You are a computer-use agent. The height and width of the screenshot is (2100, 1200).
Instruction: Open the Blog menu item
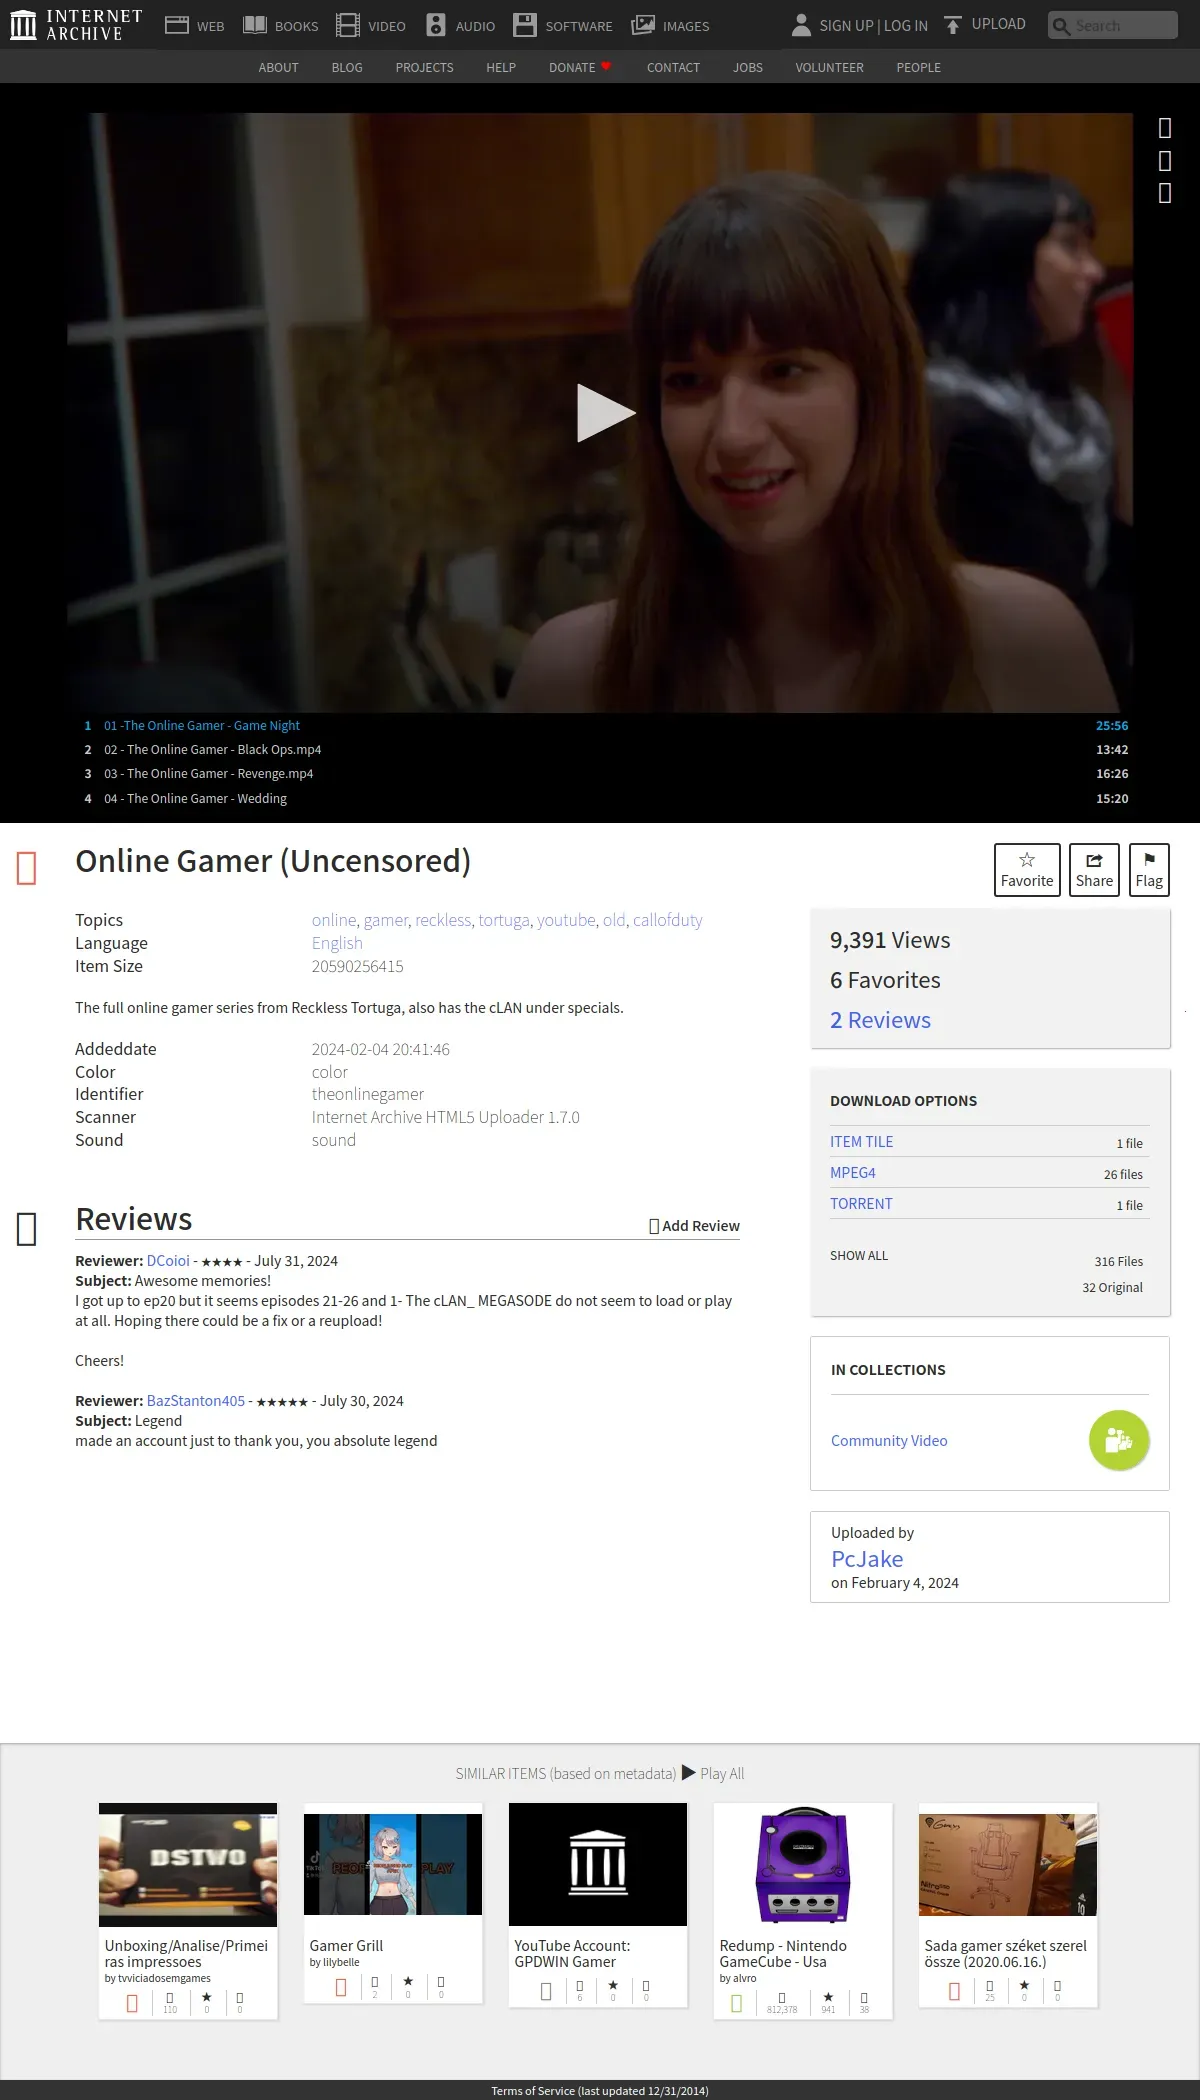pyautogui.click(x=347, y=67)
